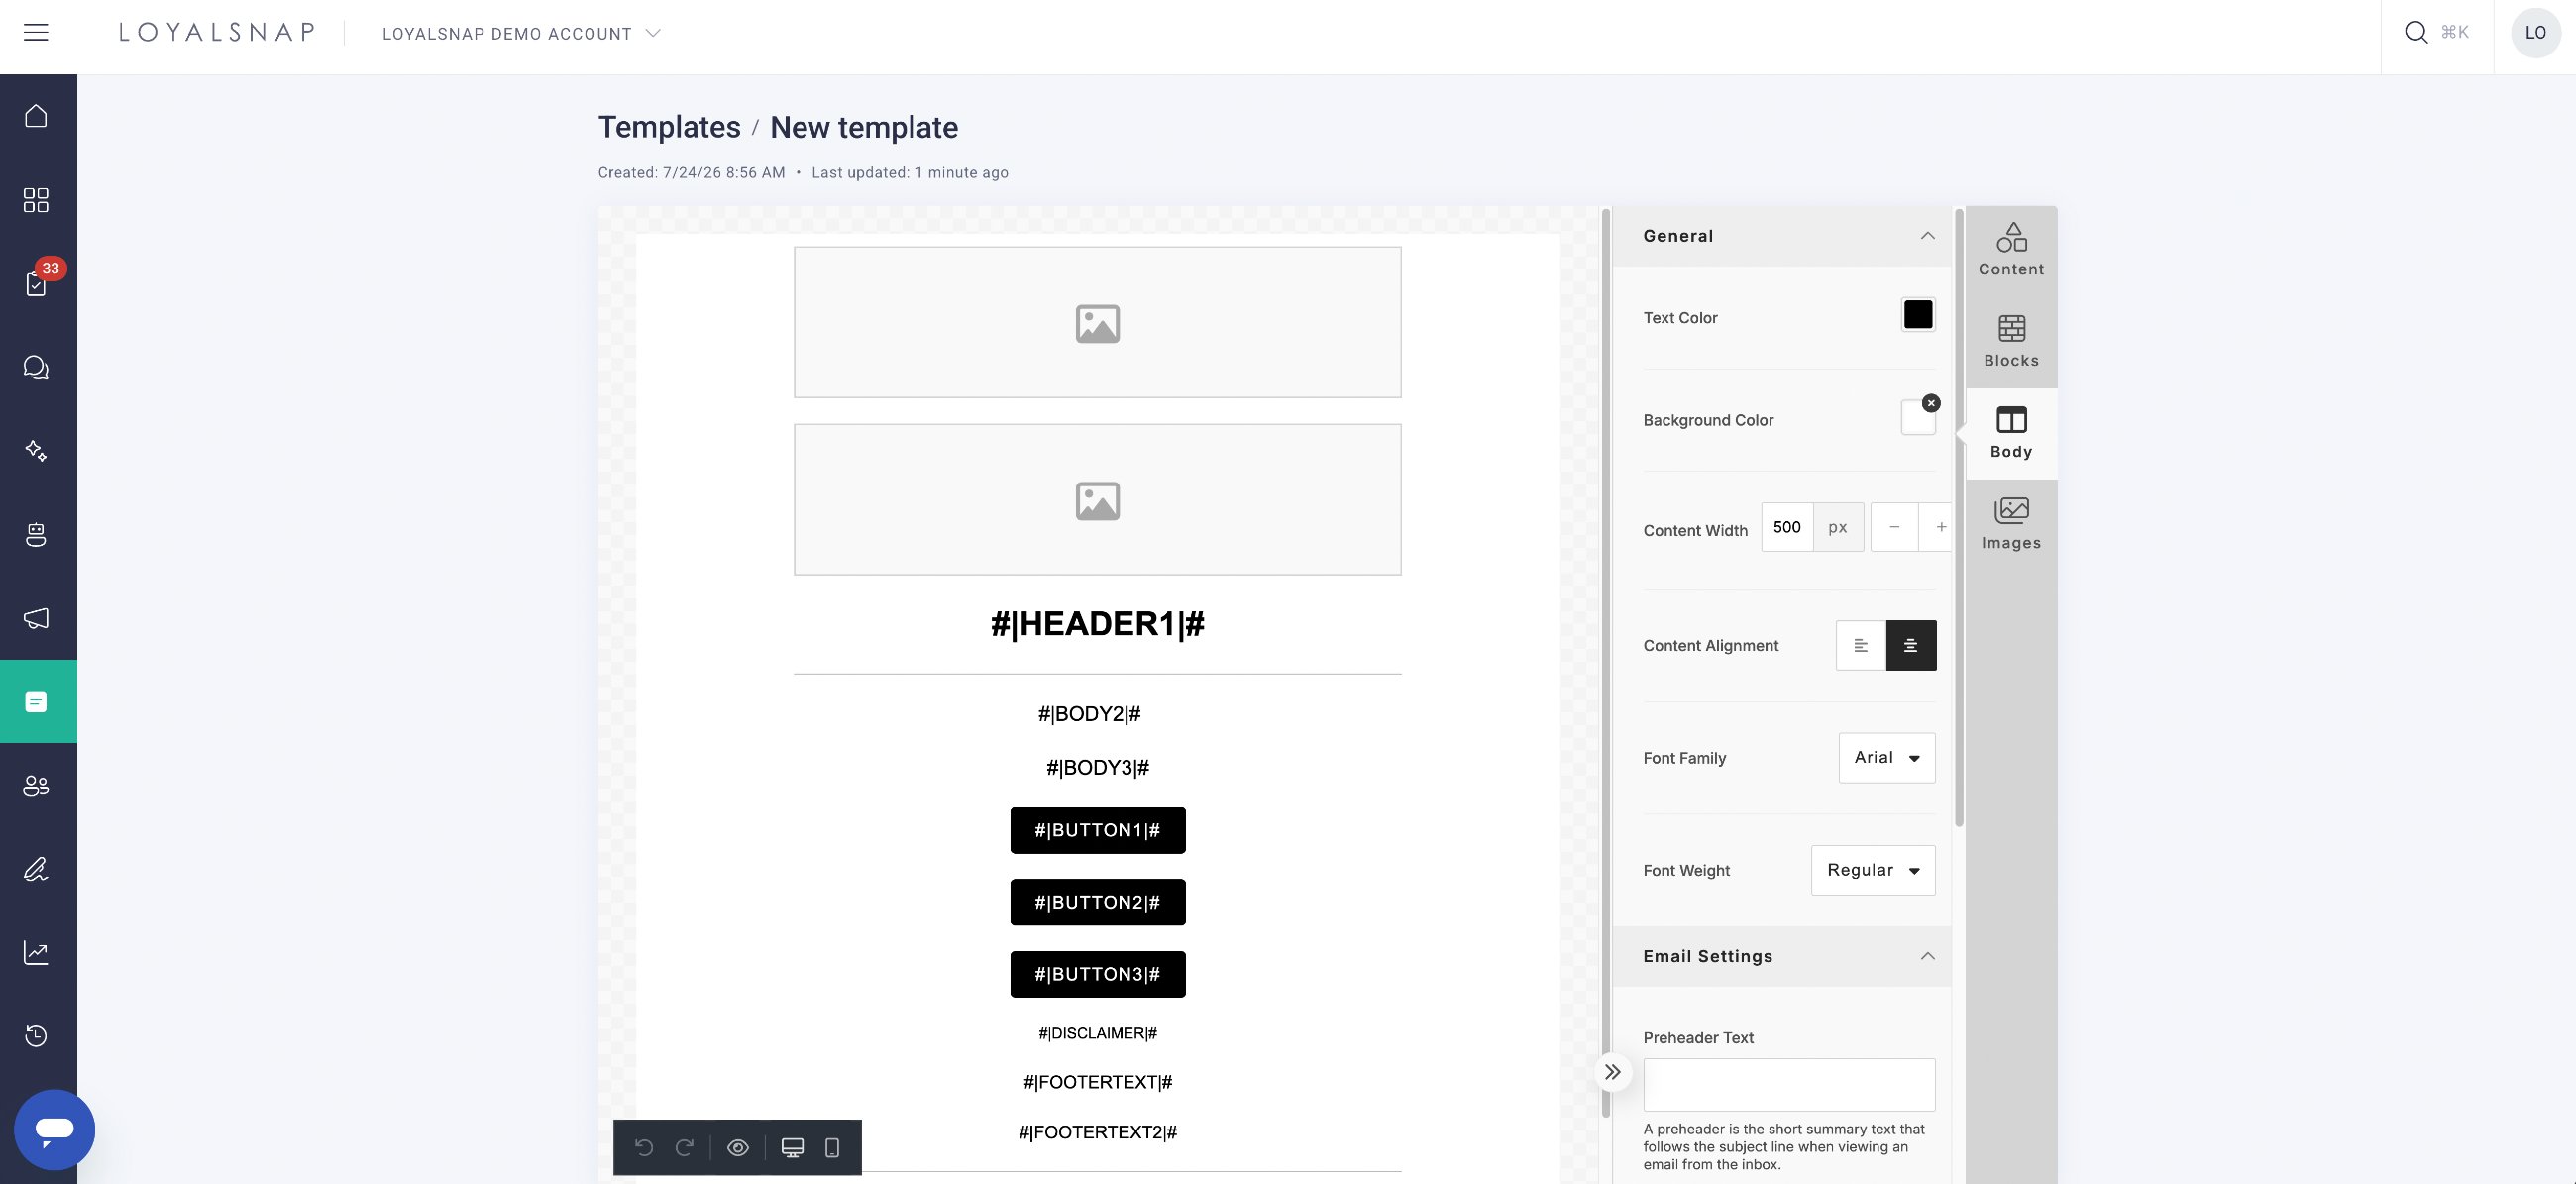2576x1184 pixels.
Task: Open the Content tab
Action: click(x=2011, y=250)
